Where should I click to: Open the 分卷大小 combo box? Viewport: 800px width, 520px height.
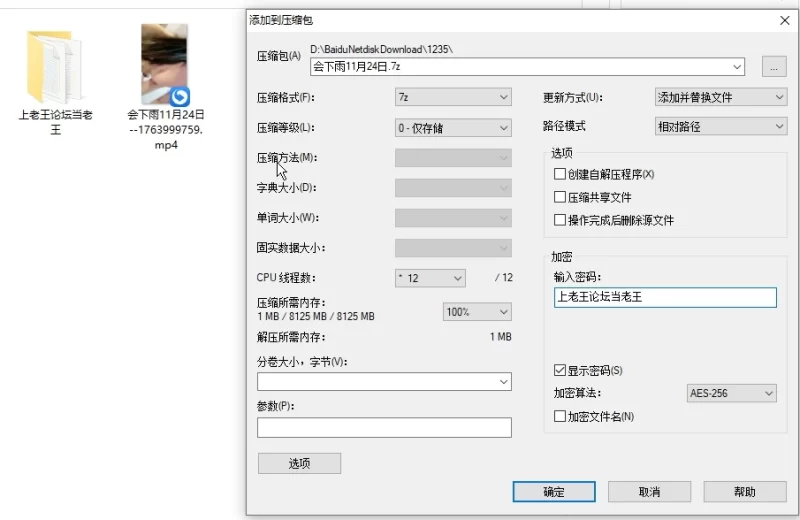coord(384,382)
